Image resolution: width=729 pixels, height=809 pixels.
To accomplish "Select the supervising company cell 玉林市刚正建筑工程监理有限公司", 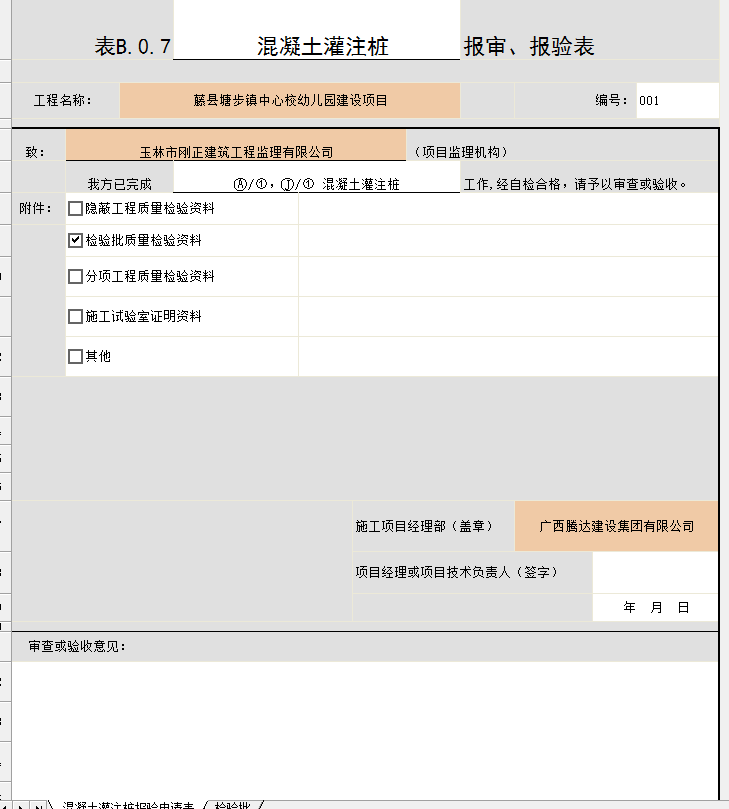I will coord(236,152).
